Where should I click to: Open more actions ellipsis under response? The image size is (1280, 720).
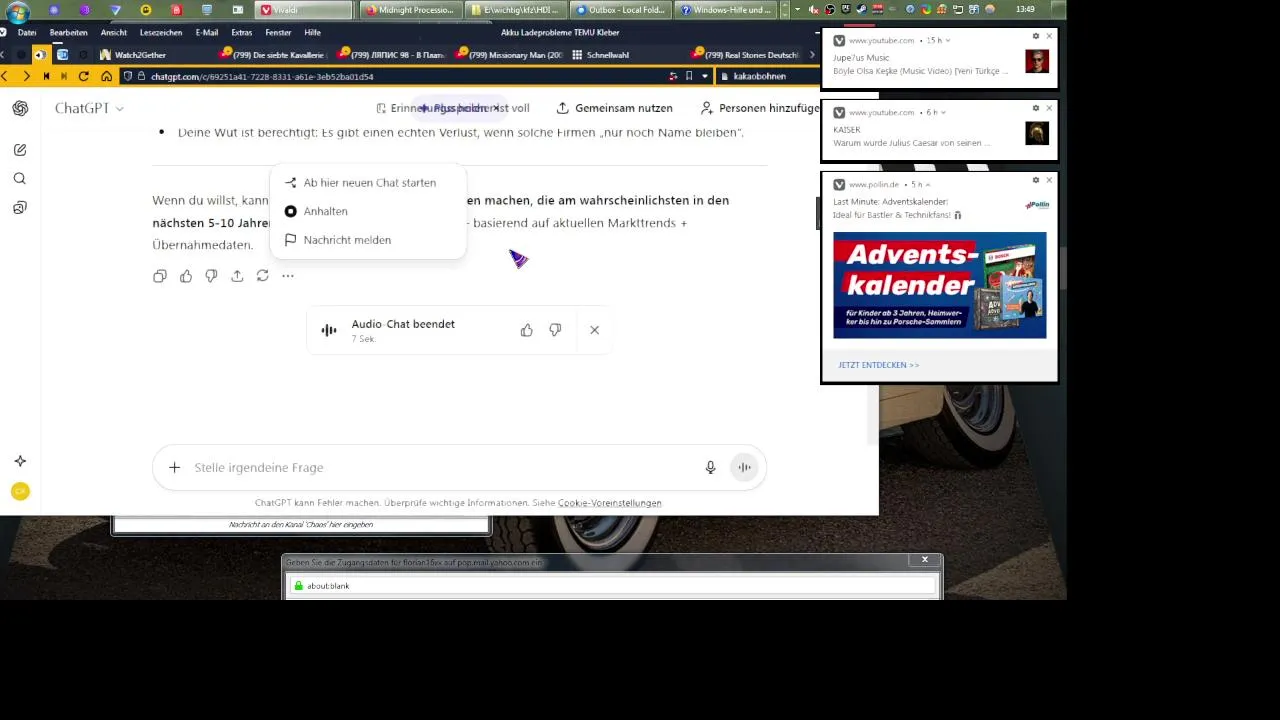[288, 276]
